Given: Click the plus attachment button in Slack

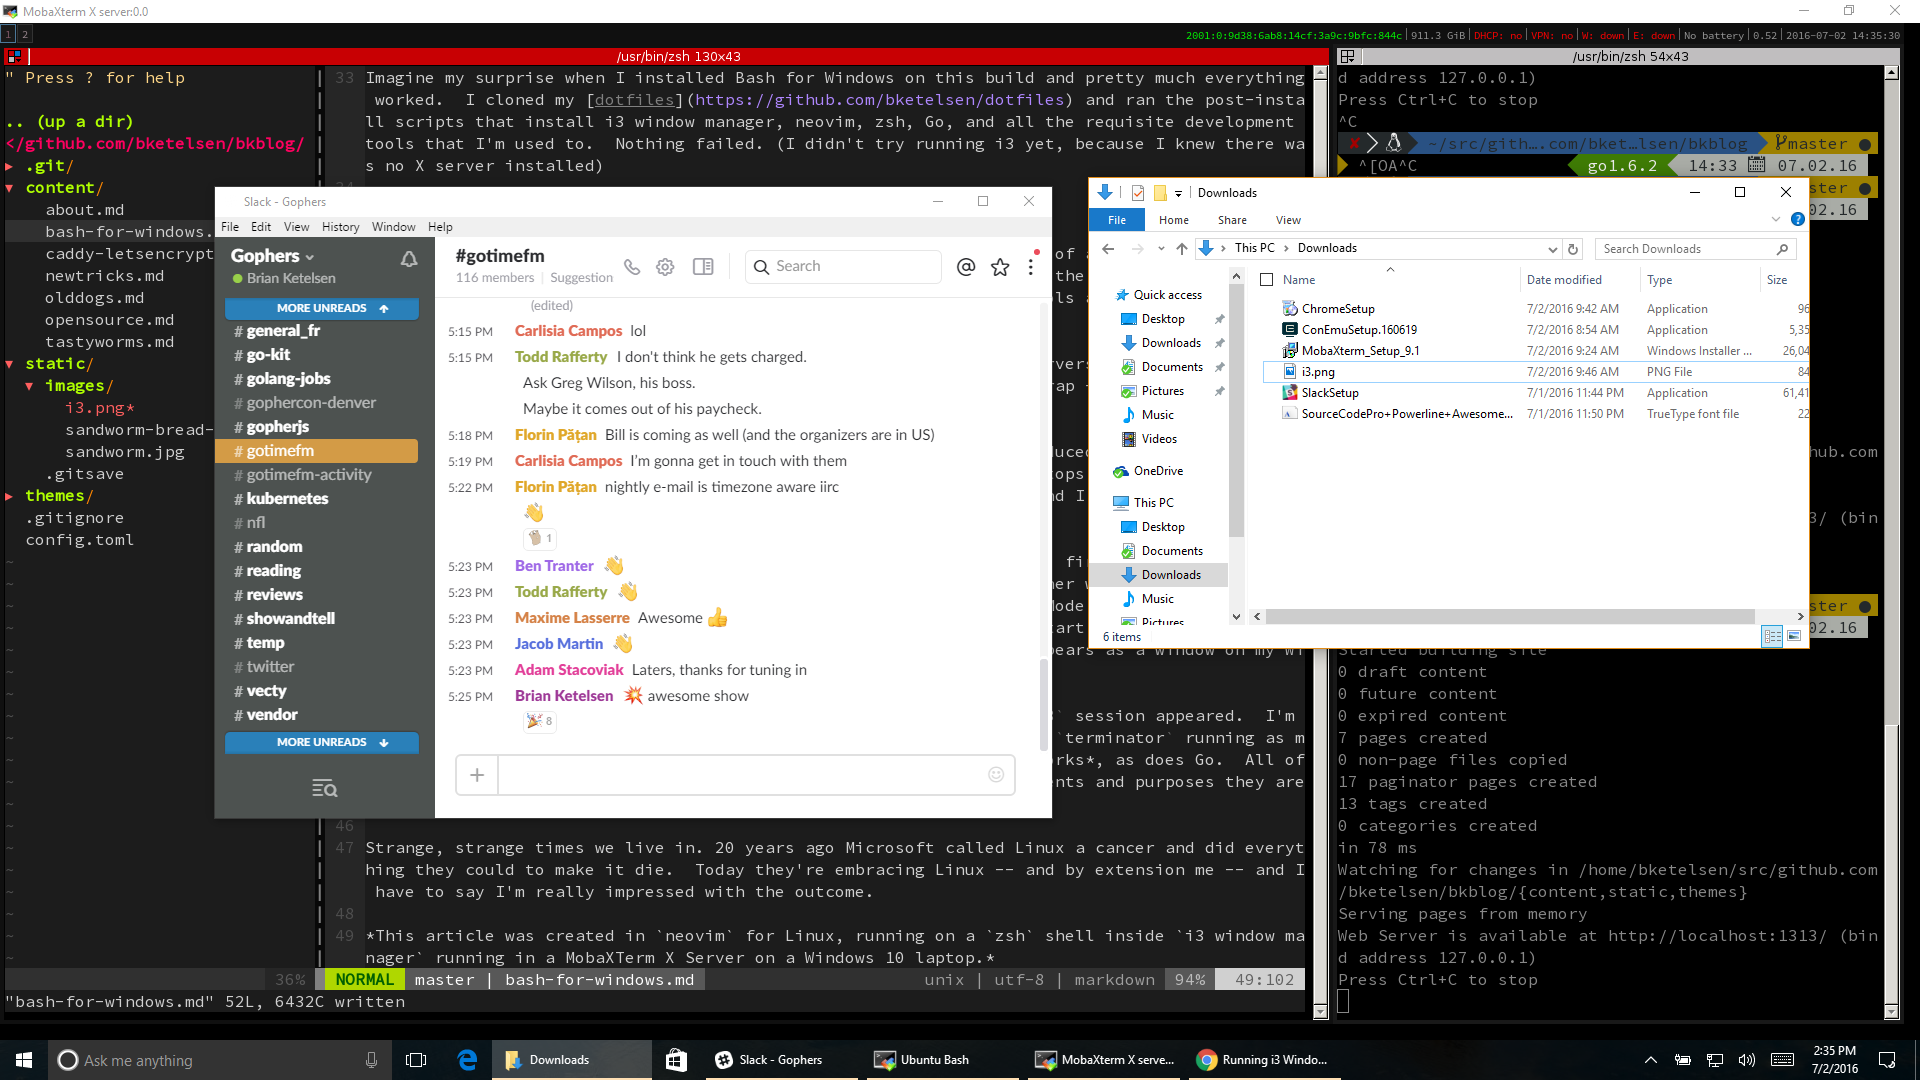Looking at the screenshot, I should tap(477, 774).
